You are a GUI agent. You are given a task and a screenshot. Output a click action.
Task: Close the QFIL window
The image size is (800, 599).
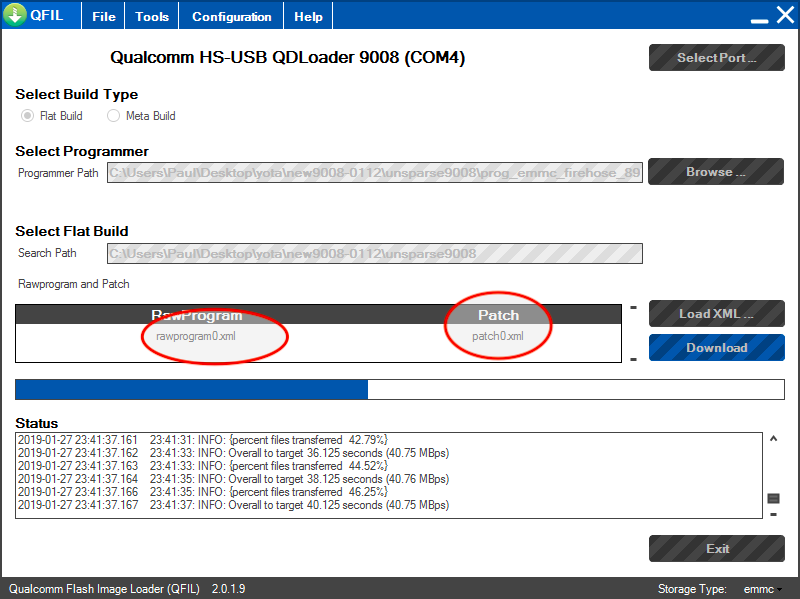pos(785,15)
